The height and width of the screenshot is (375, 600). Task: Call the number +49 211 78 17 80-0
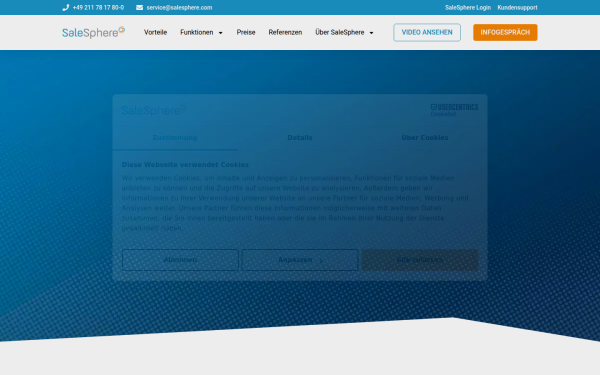pyautogui.click(x=98, y=8)
